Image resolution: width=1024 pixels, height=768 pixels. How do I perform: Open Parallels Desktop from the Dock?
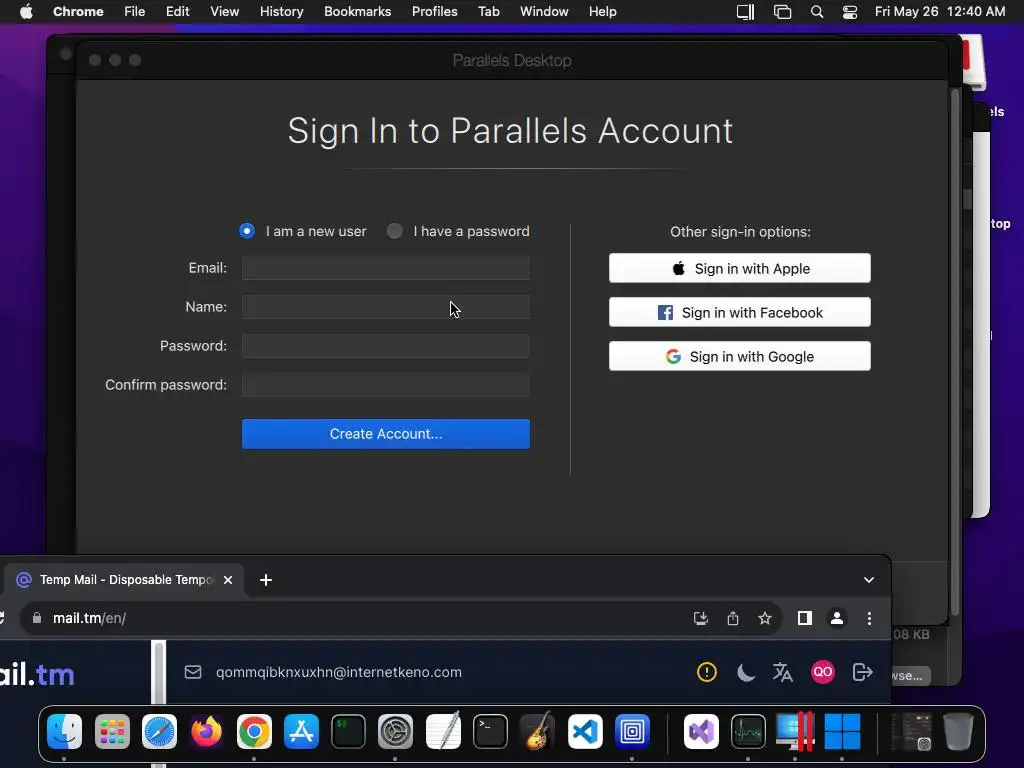(795, 731)
